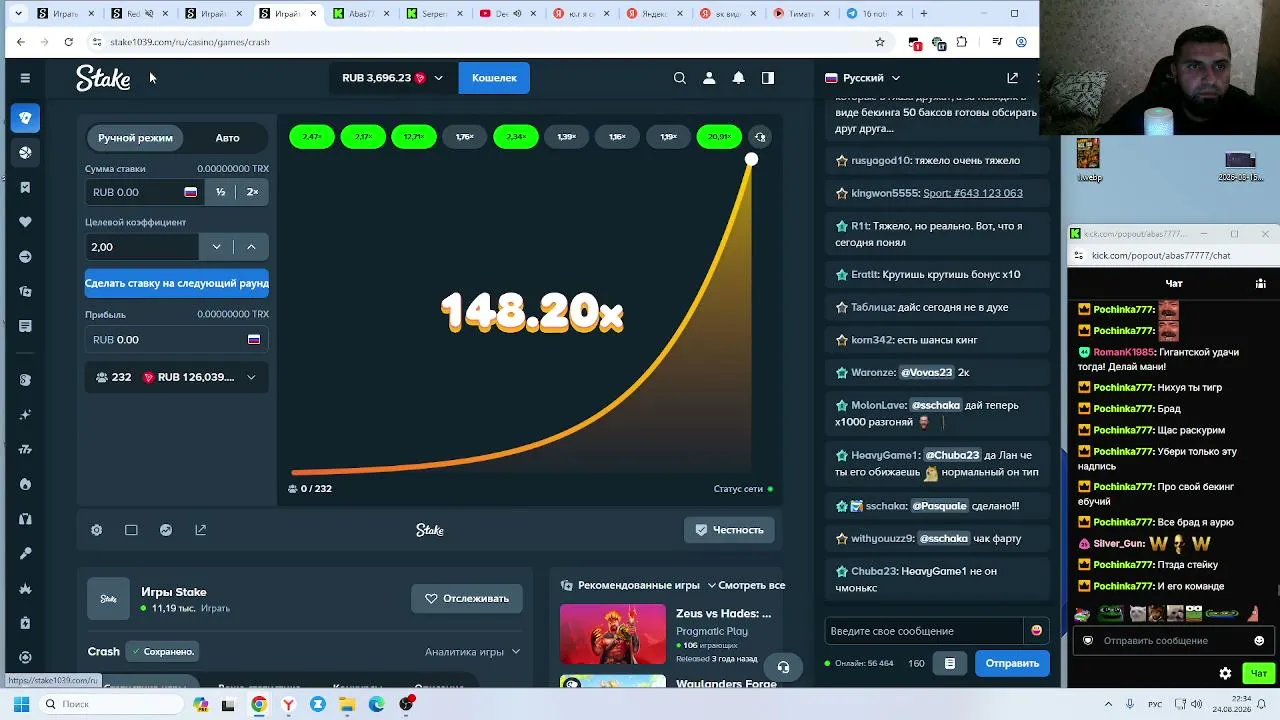Expand the 232 players bets list

176,377
